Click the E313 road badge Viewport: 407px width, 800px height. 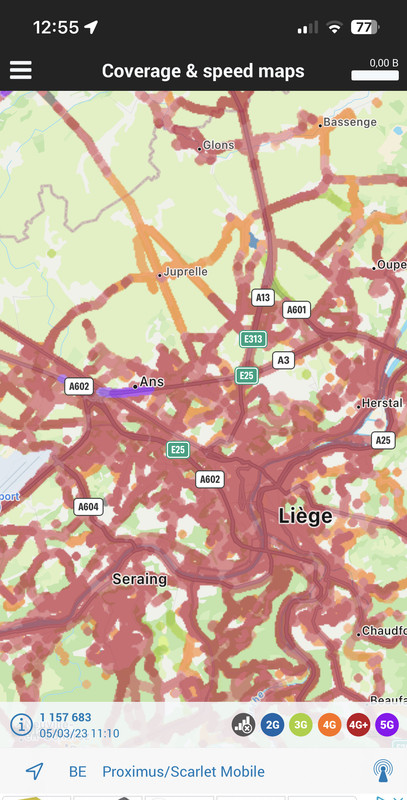click(x=253, y=339)
